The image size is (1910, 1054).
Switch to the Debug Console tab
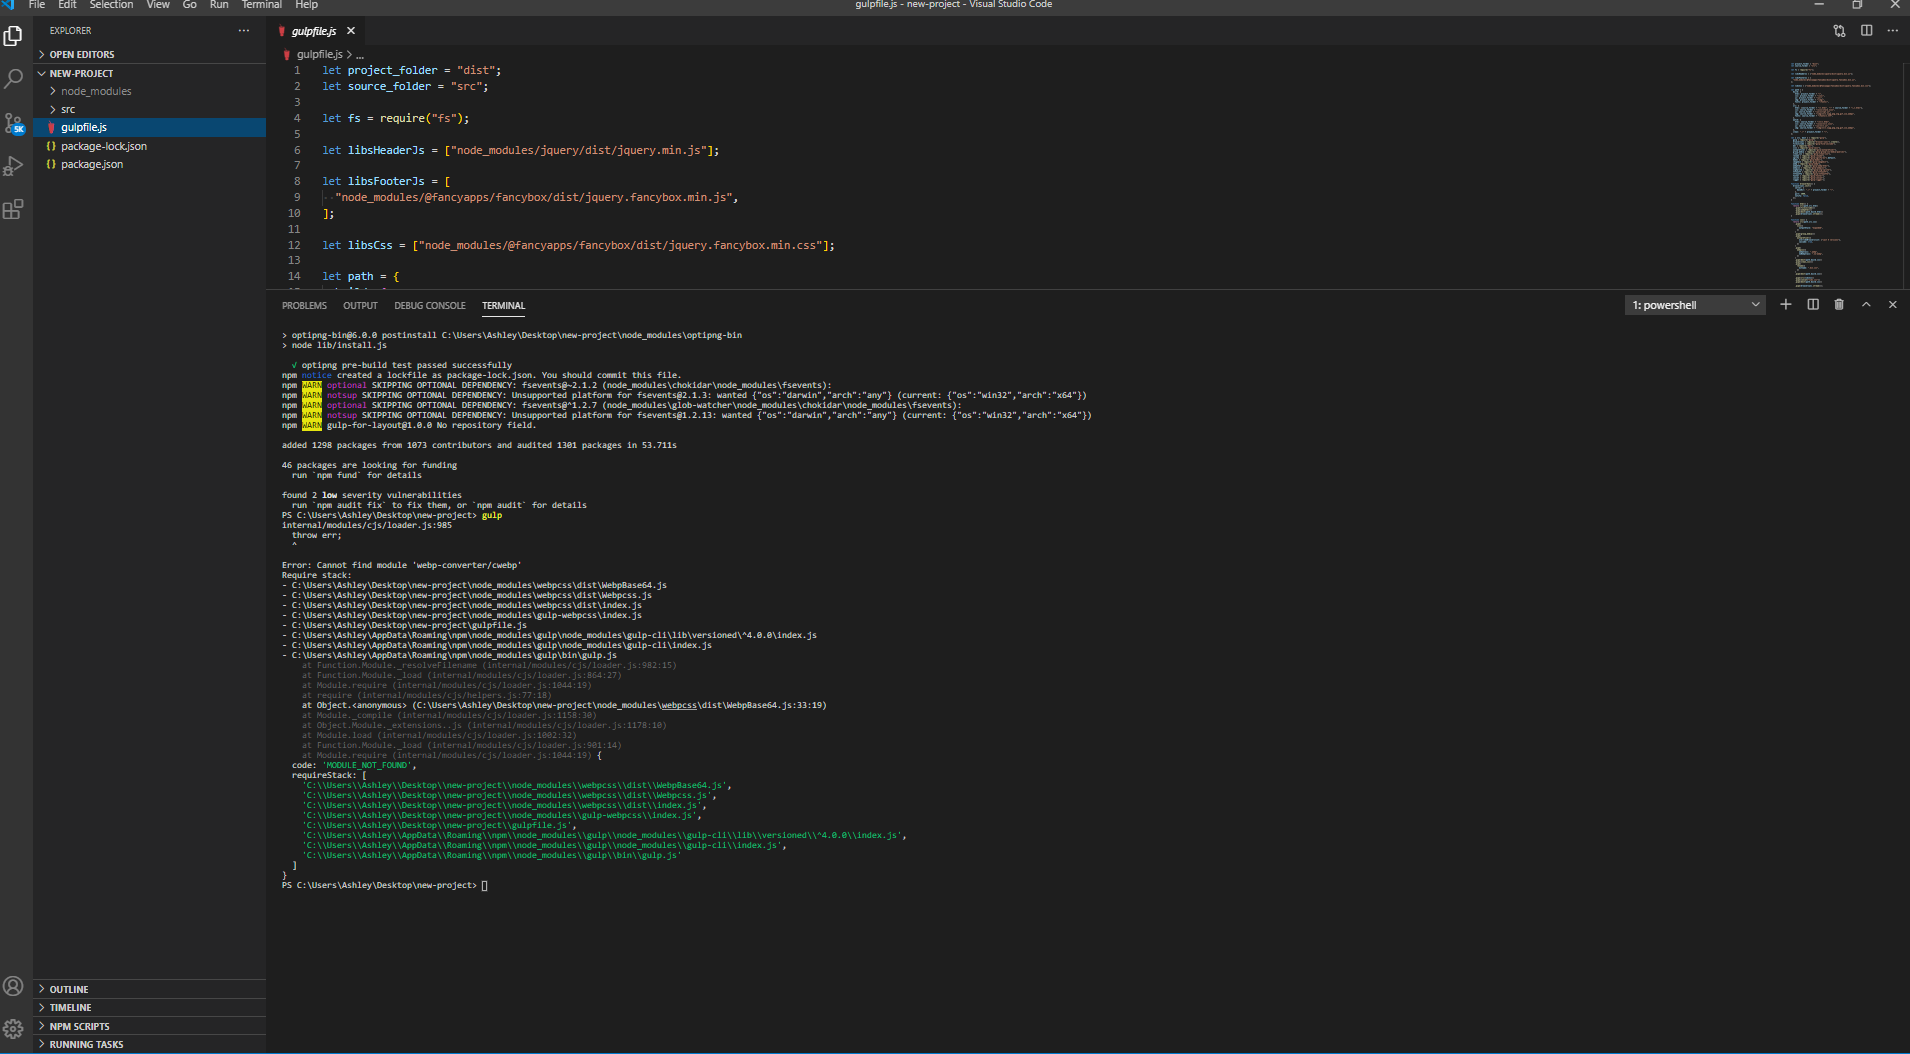[430, 306]
